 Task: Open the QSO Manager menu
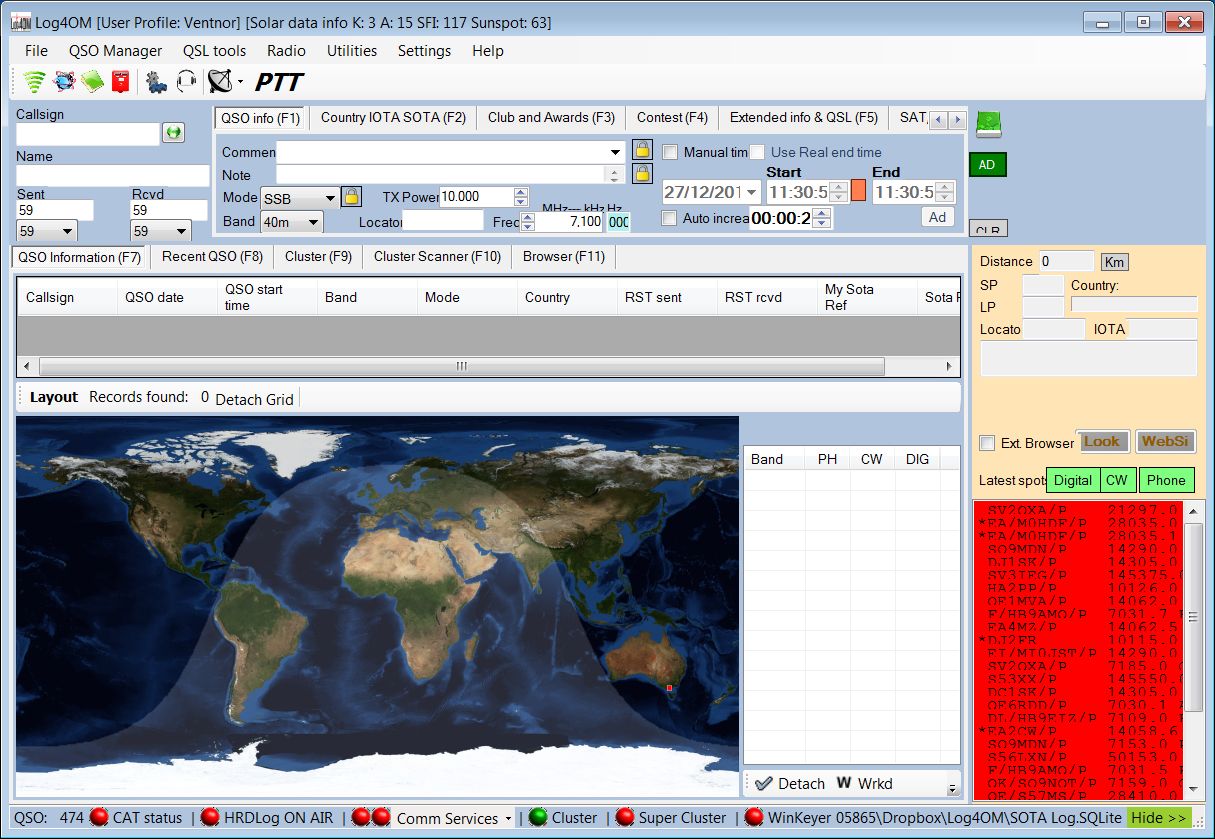115,51
